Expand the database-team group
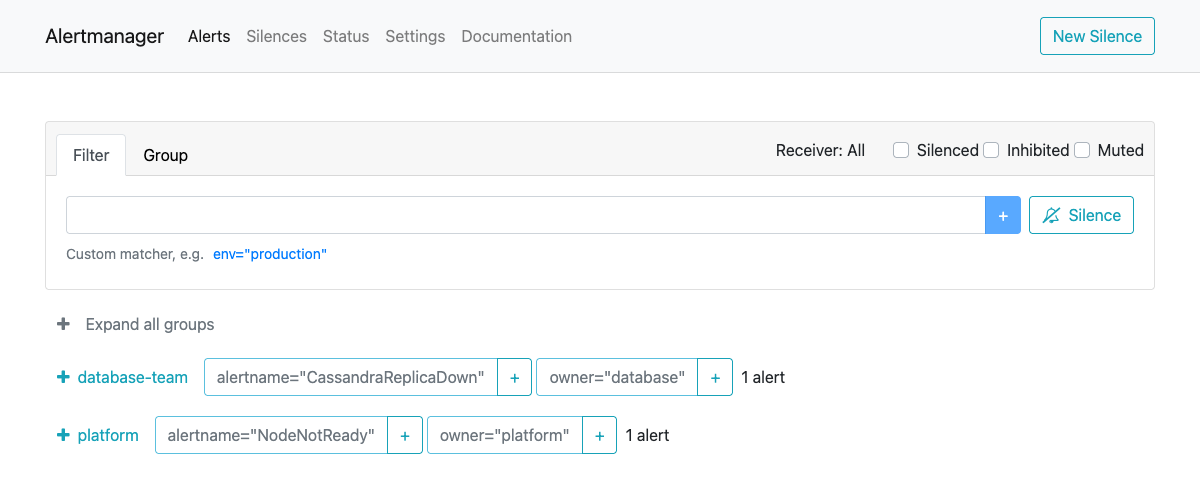This screenshot has width=1200, height=480. [63, 377]
